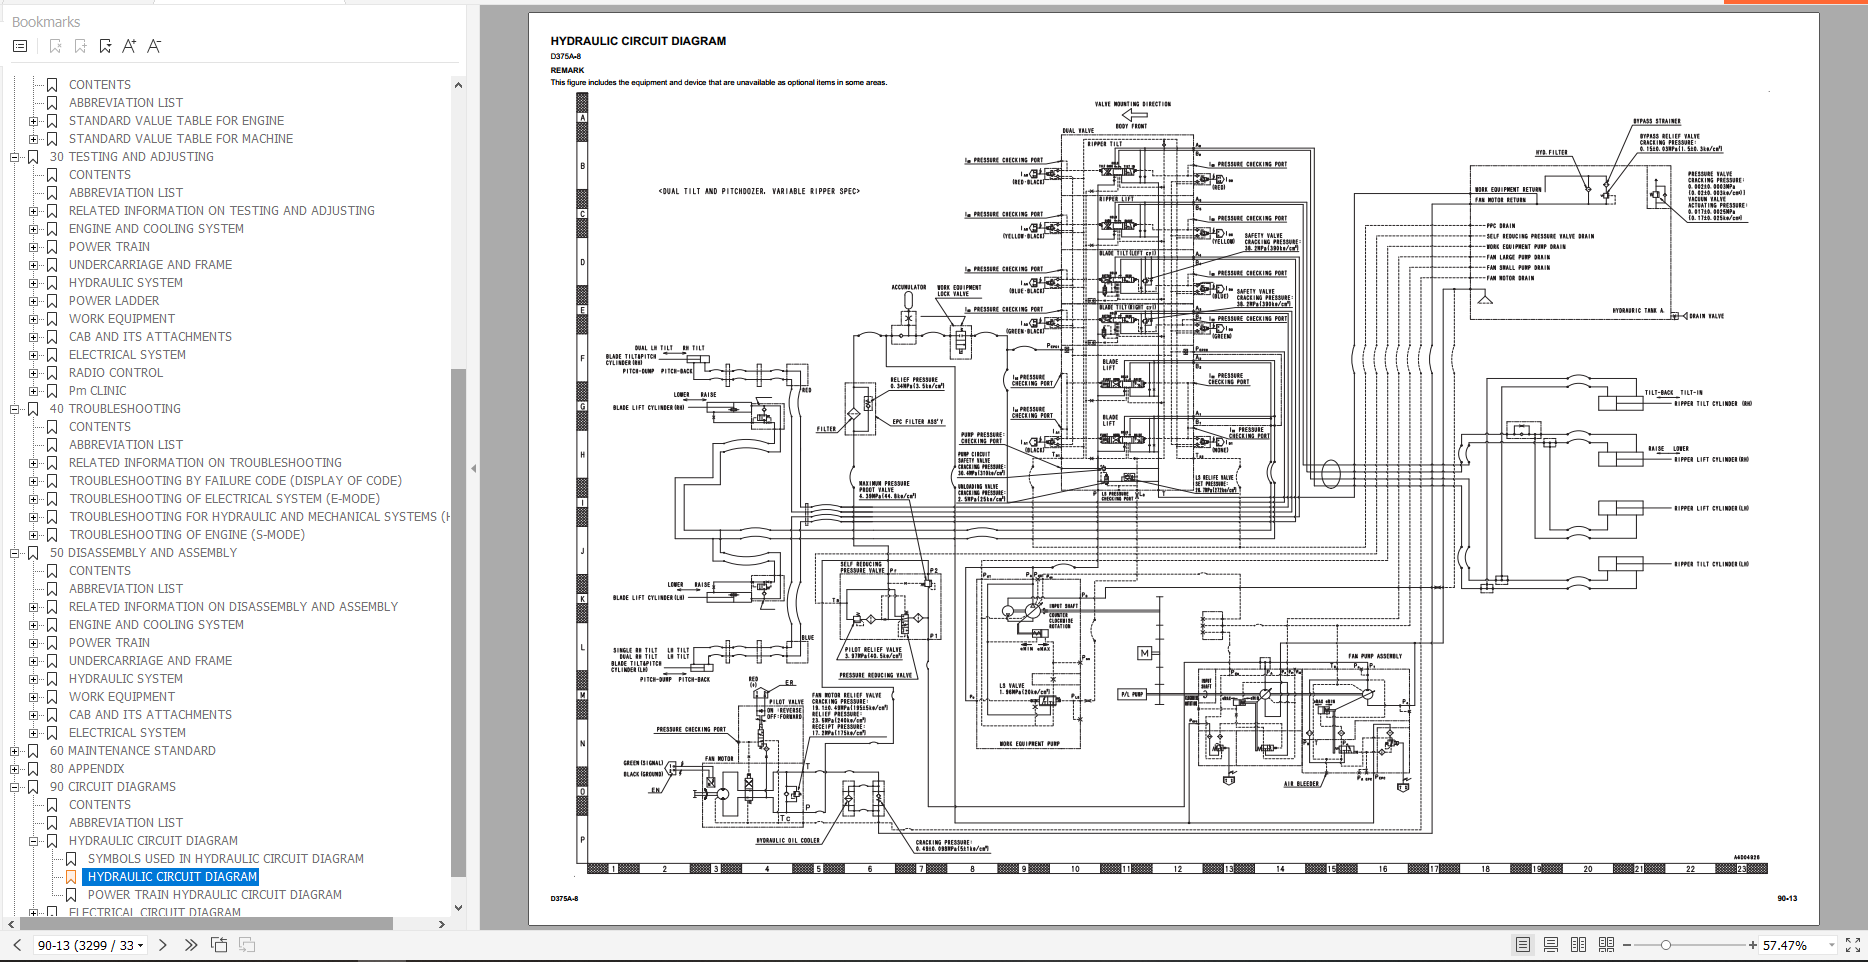This screenshot has width=1868, height=962.
Task: Expand STANDARD VALUE TABLE FOR ENGINE node
Action: (33, 121)
